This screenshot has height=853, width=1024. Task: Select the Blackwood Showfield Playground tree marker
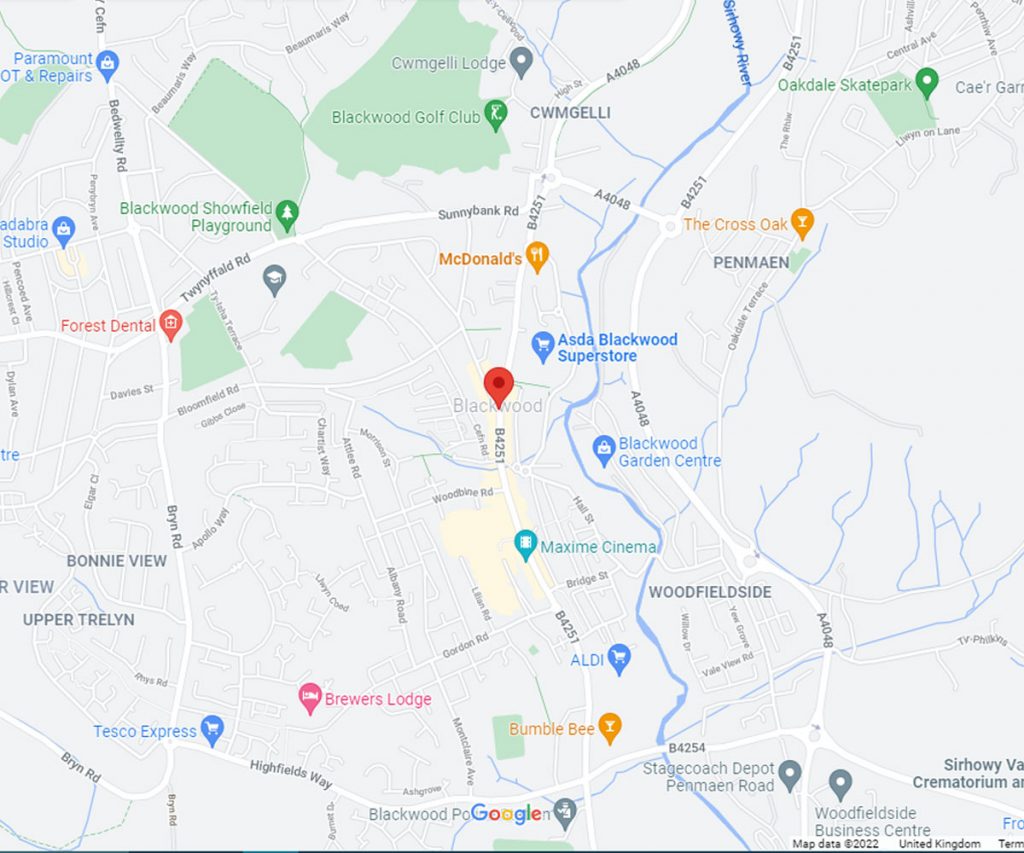[x=287, y=216]
